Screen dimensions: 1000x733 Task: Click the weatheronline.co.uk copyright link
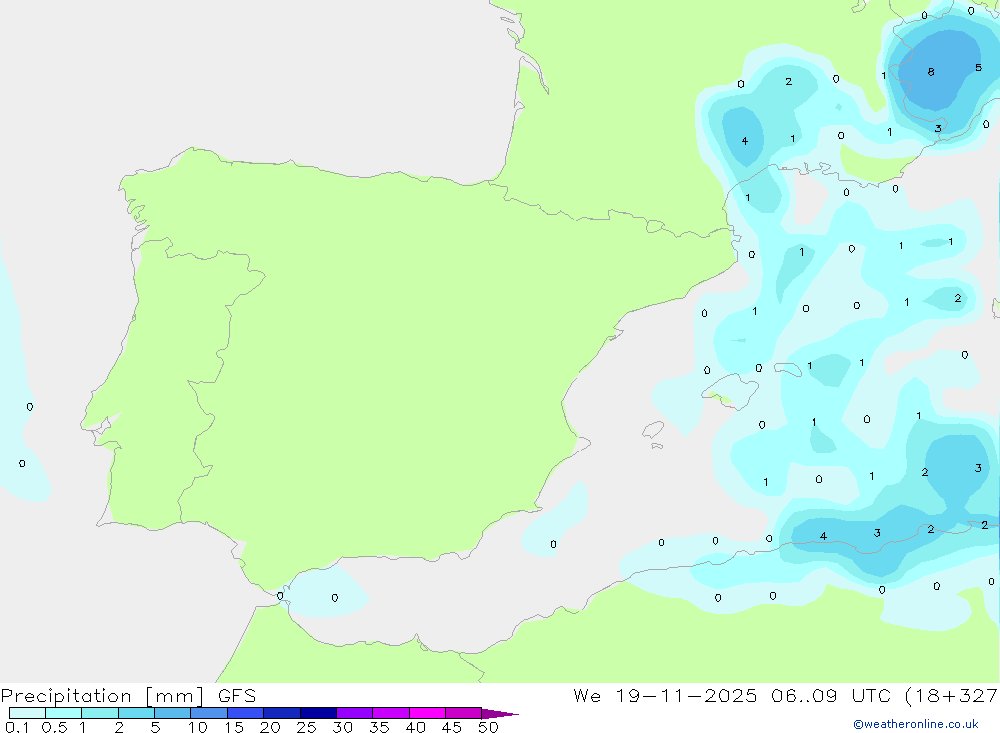[916, 724]
